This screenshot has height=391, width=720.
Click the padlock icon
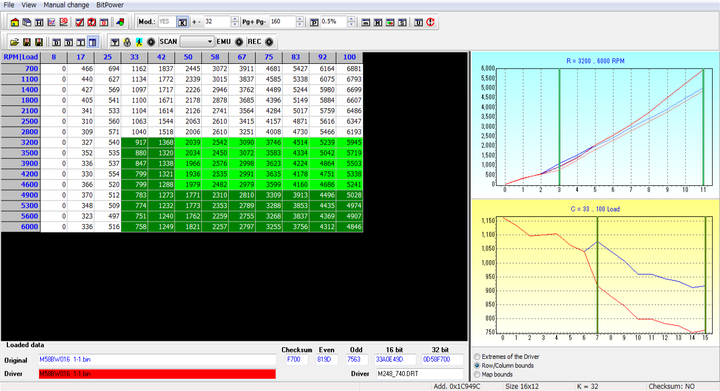[127, 42]
